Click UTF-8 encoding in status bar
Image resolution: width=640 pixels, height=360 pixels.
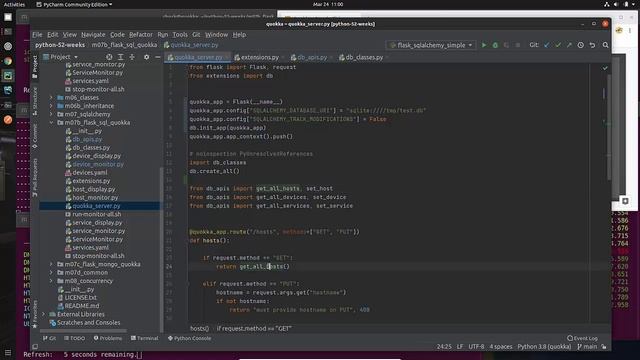coord(476,347)
